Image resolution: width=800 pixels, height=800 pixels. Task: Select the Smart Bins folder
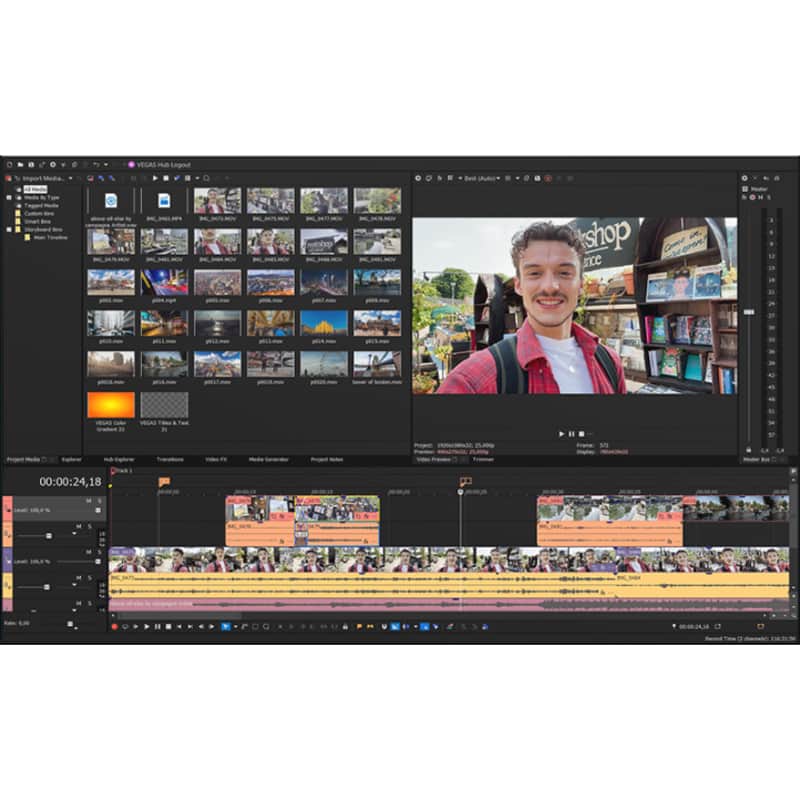[x=37, y=221]
